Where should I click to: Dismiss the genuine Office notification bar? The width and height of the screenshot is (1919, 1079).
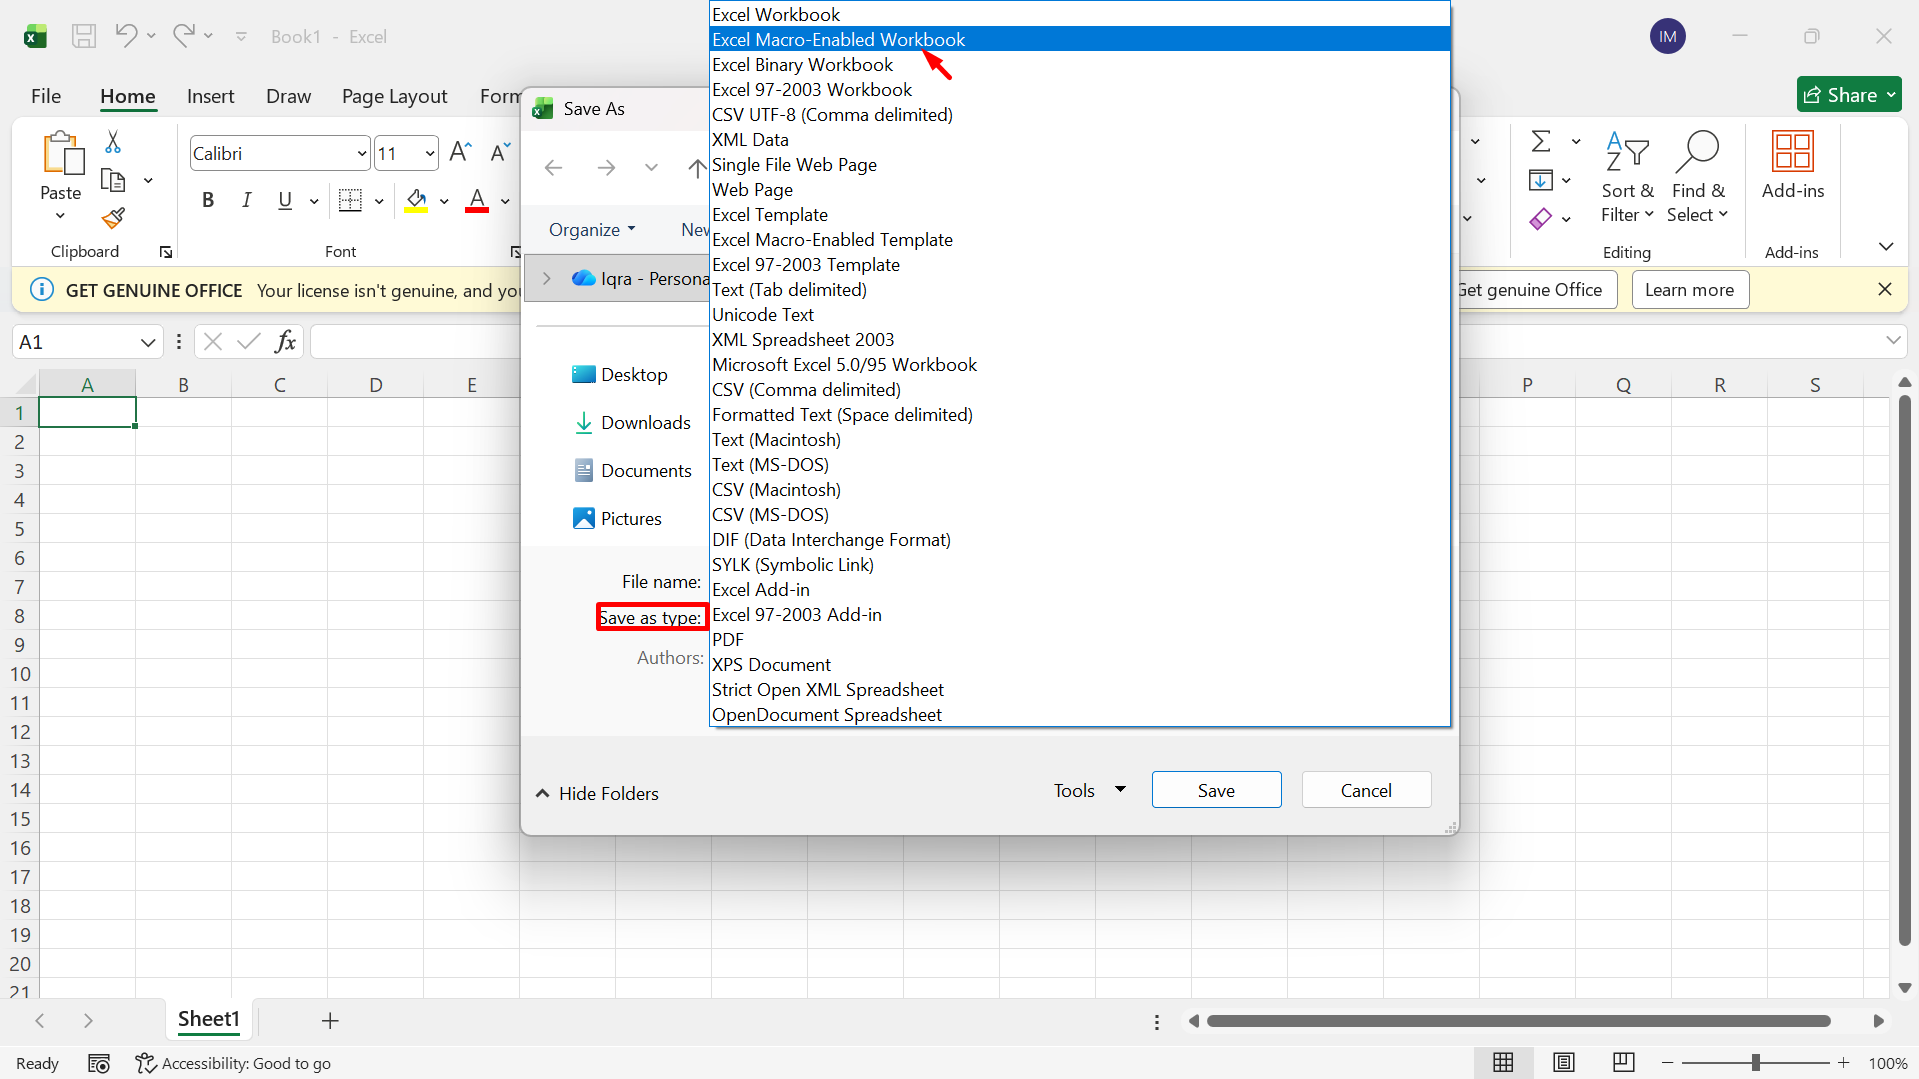(x=1885, y=289)
